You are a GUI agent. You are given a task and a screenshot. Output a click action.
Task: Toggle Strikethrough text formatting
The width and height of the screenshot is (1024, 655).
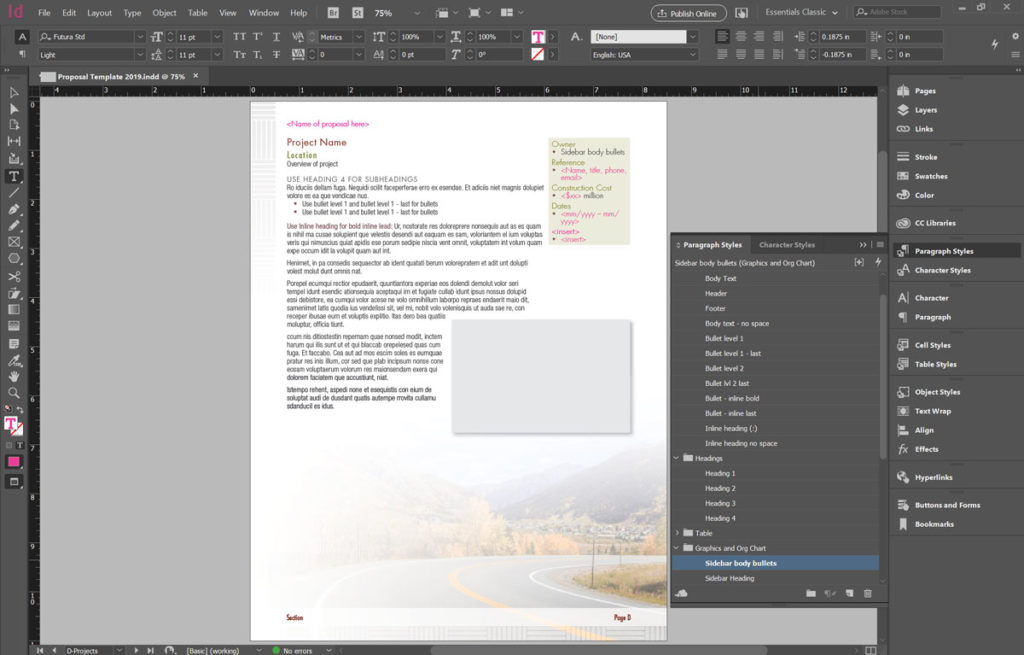click(x=274, y=54)
